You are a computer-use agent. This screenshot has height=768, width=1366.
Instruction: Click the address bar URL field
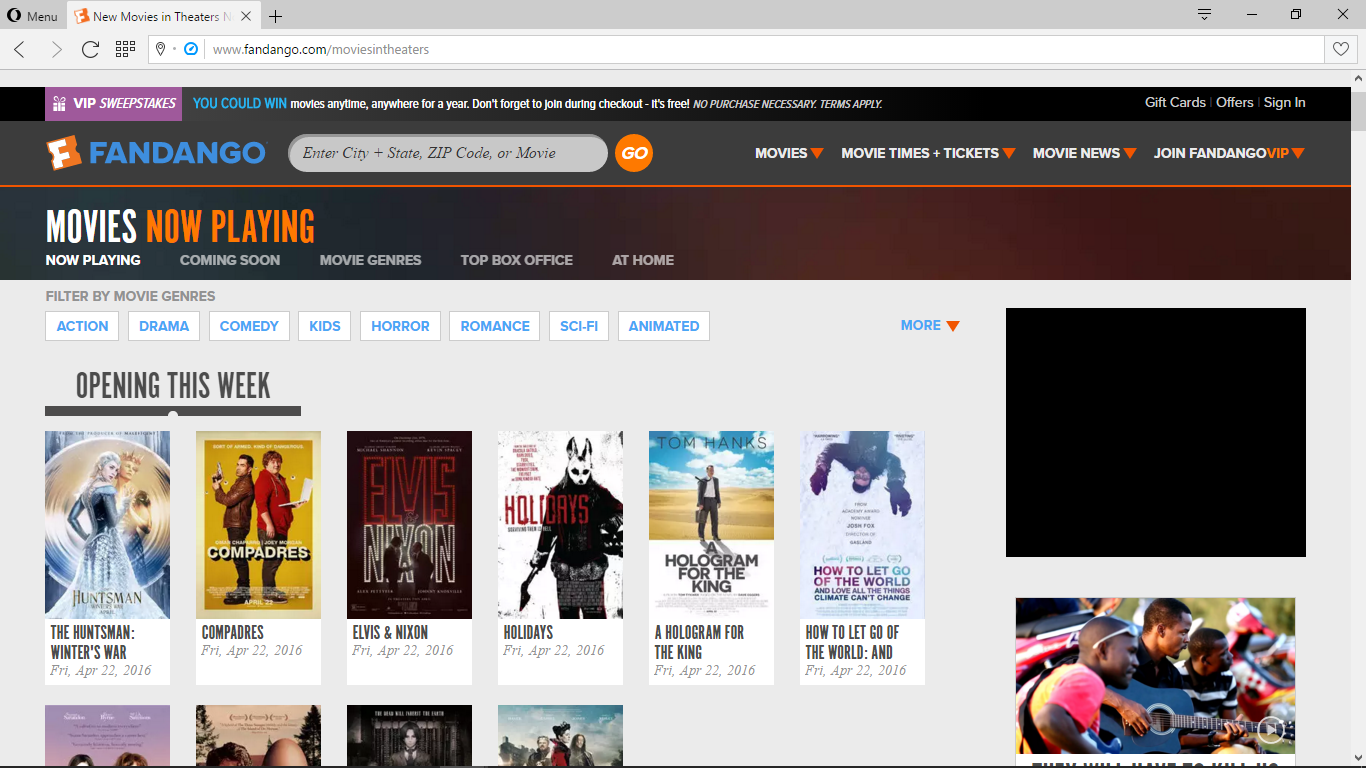click(765, 49)
